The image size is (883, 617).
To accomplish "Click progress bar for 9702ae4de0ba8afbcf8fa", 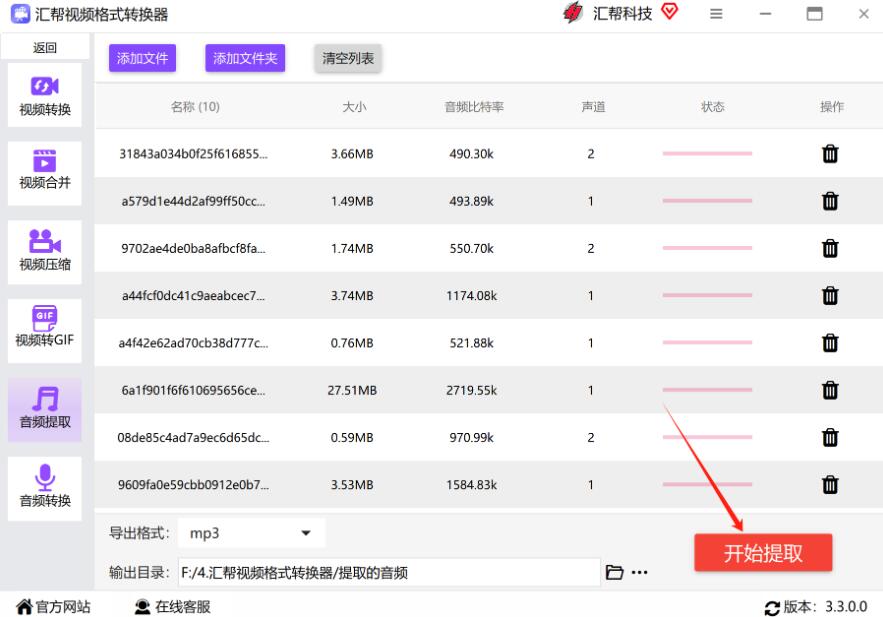I will (x=707, y=248).
